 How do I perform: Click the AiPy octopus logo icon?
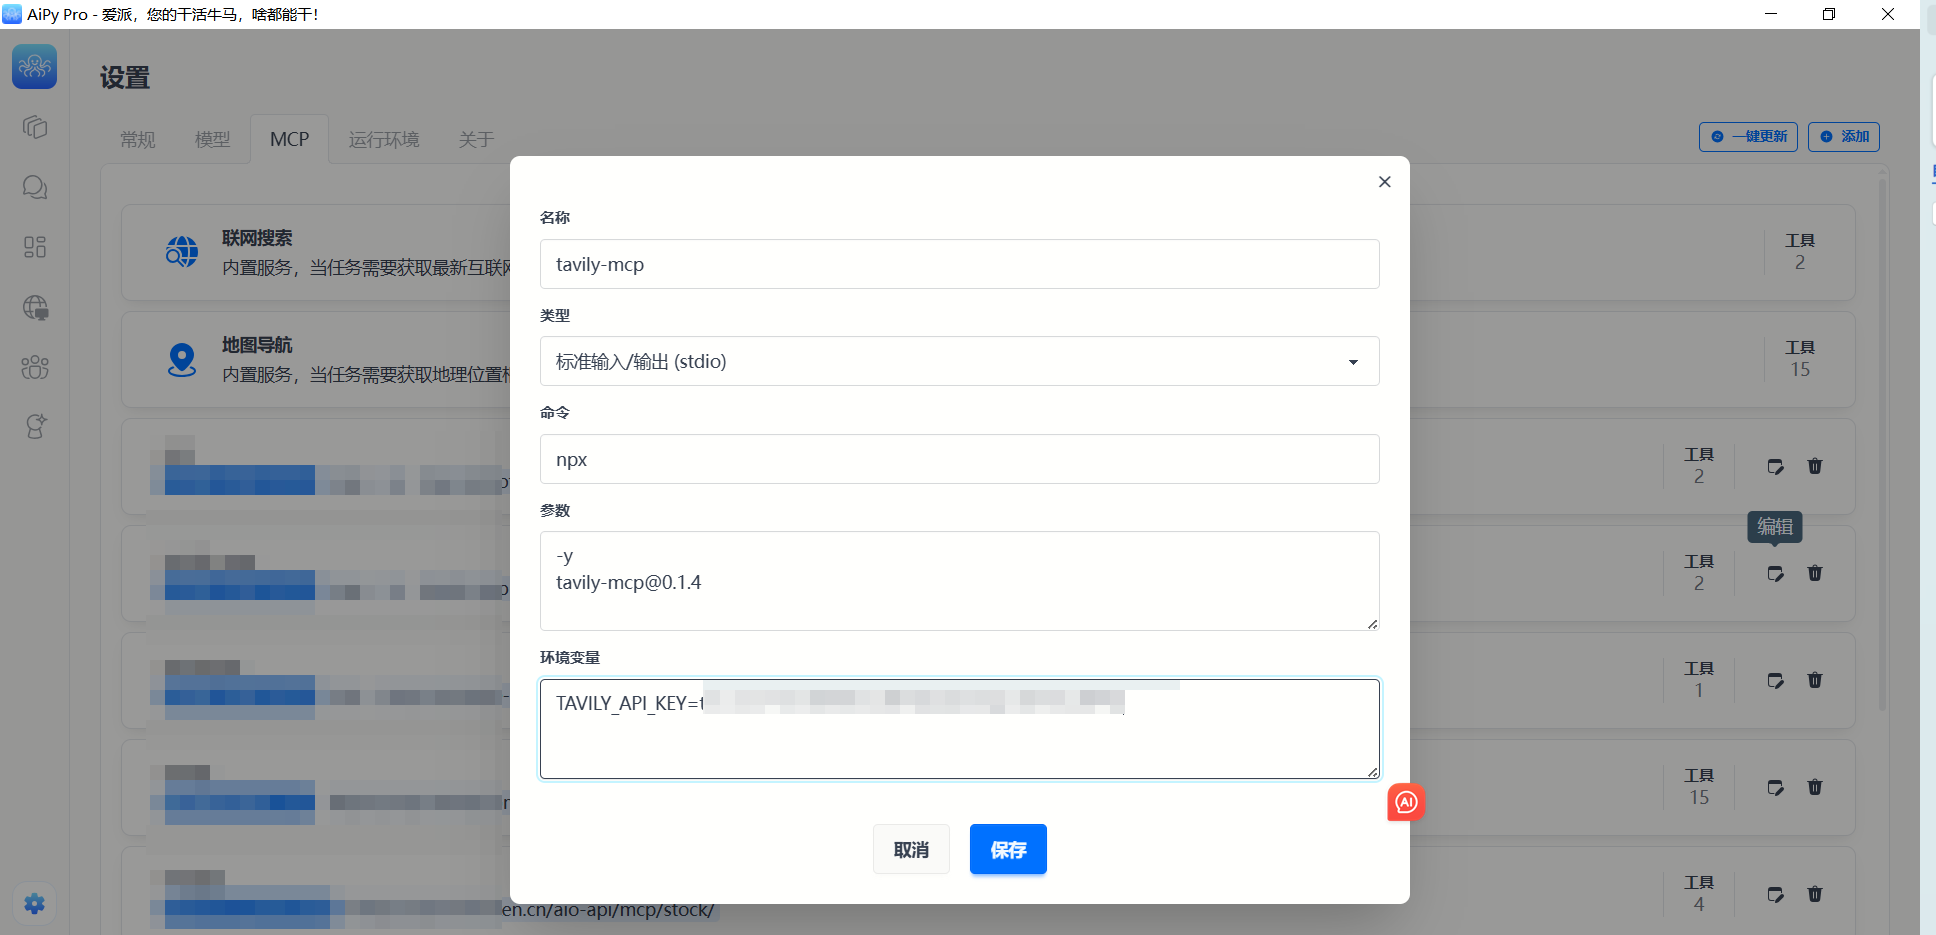point(34,67)
